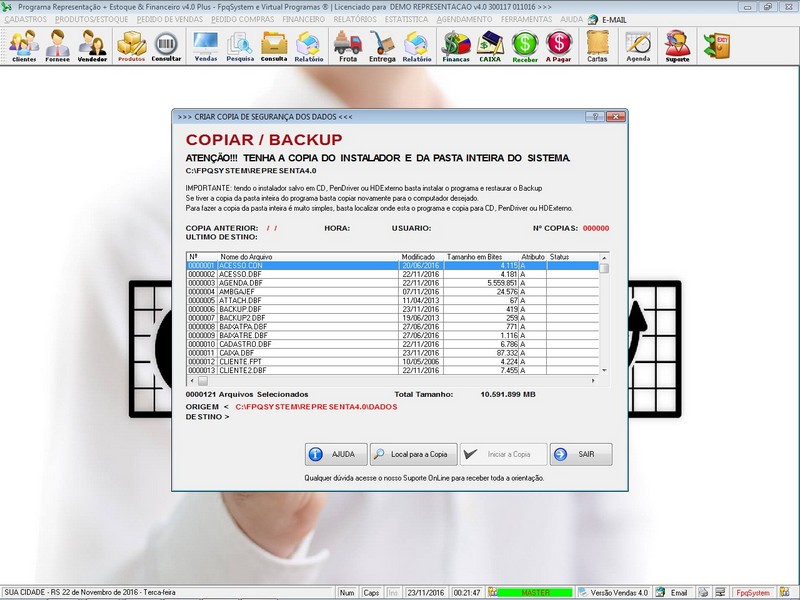Image resolution: width=800 pixels, height=600 pixels.
Task: Click the Consultar barcode icon
Action: (x=166, y=46)
